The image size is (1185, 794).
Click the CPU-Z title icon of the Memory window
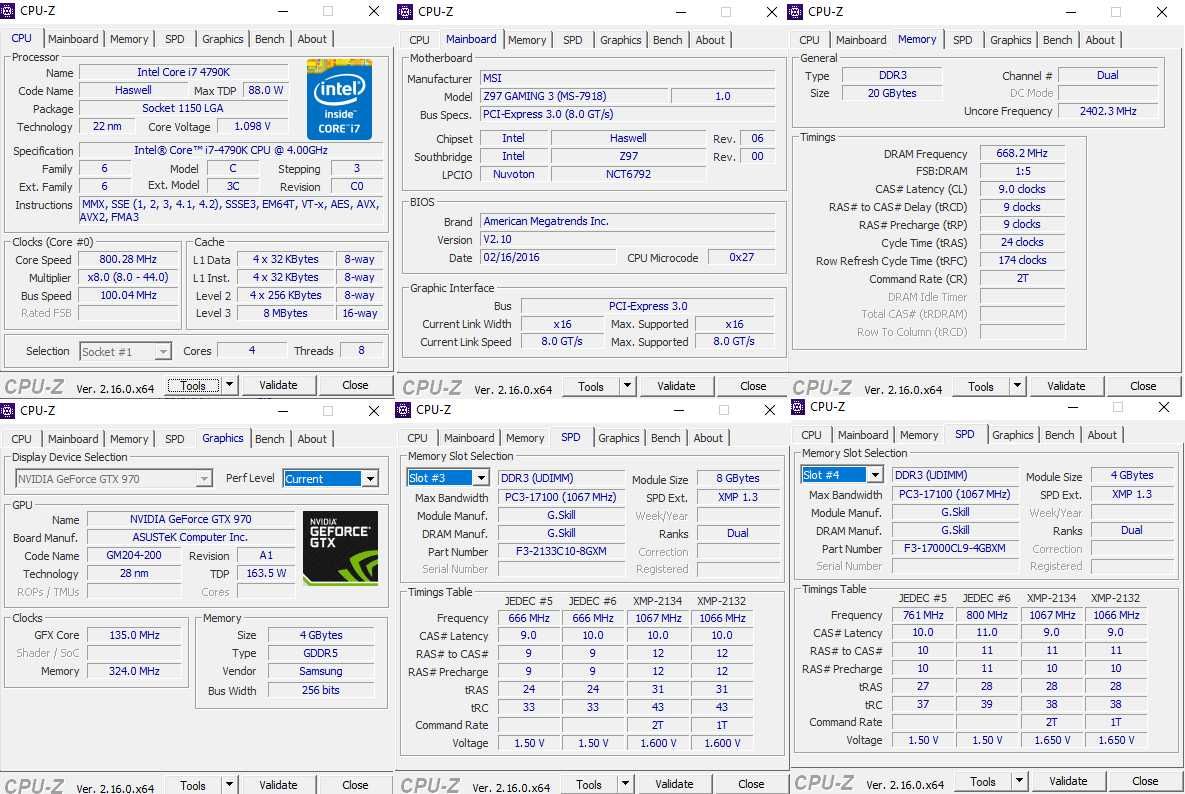[795, 11]
